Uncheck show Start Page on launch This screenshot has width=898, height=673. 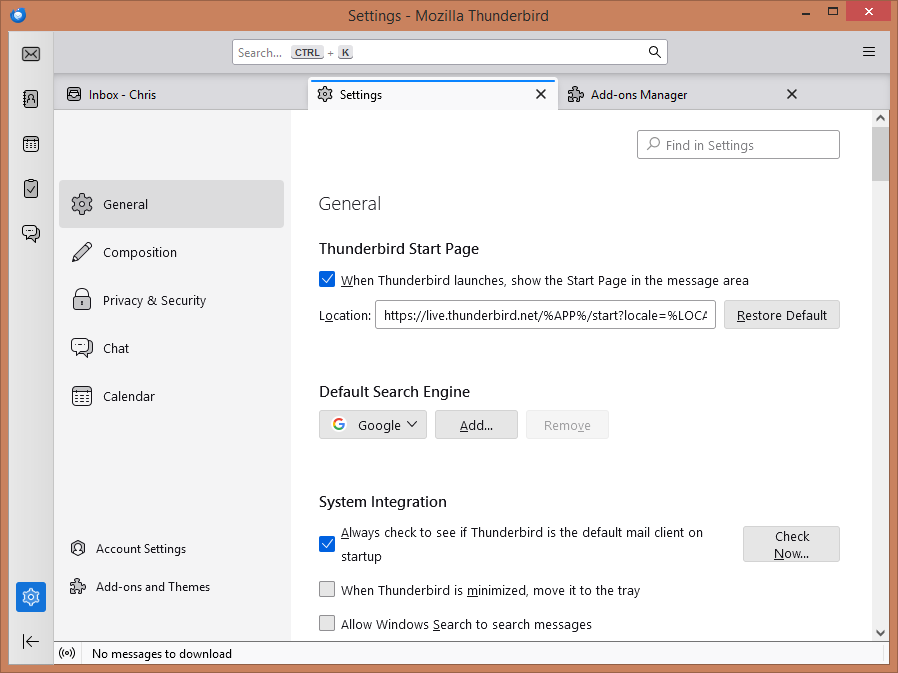pos(327,280)
